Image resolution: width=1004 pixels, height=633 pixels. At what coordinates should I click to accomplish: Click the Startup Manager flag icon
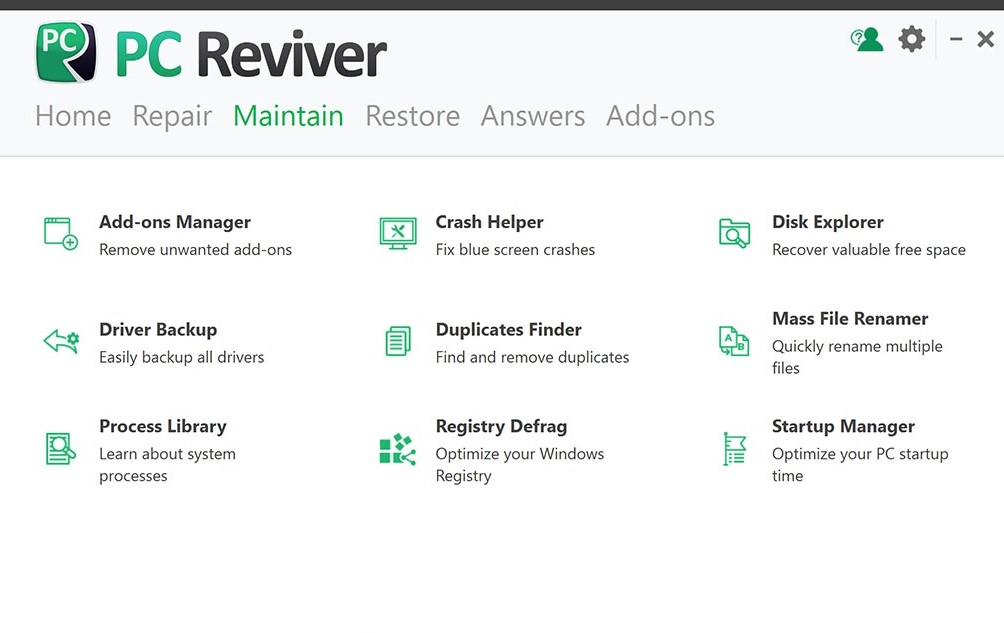[734, 449]
